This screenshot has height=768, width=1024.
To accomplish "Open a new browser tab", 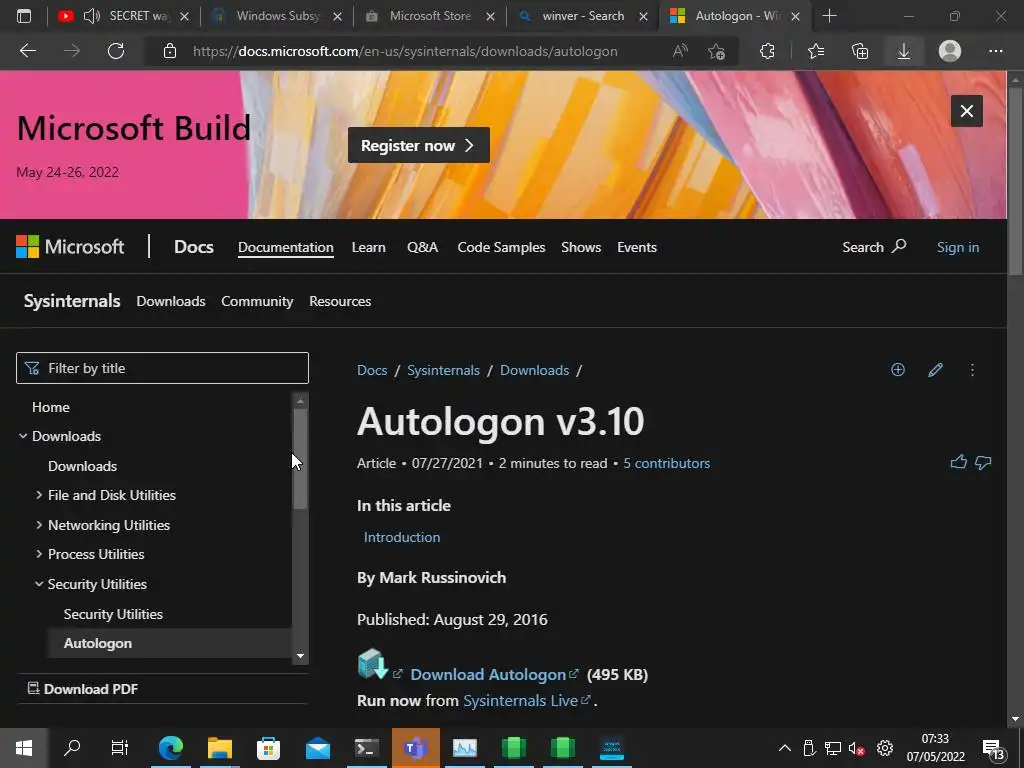I will (x=829, y=16).
